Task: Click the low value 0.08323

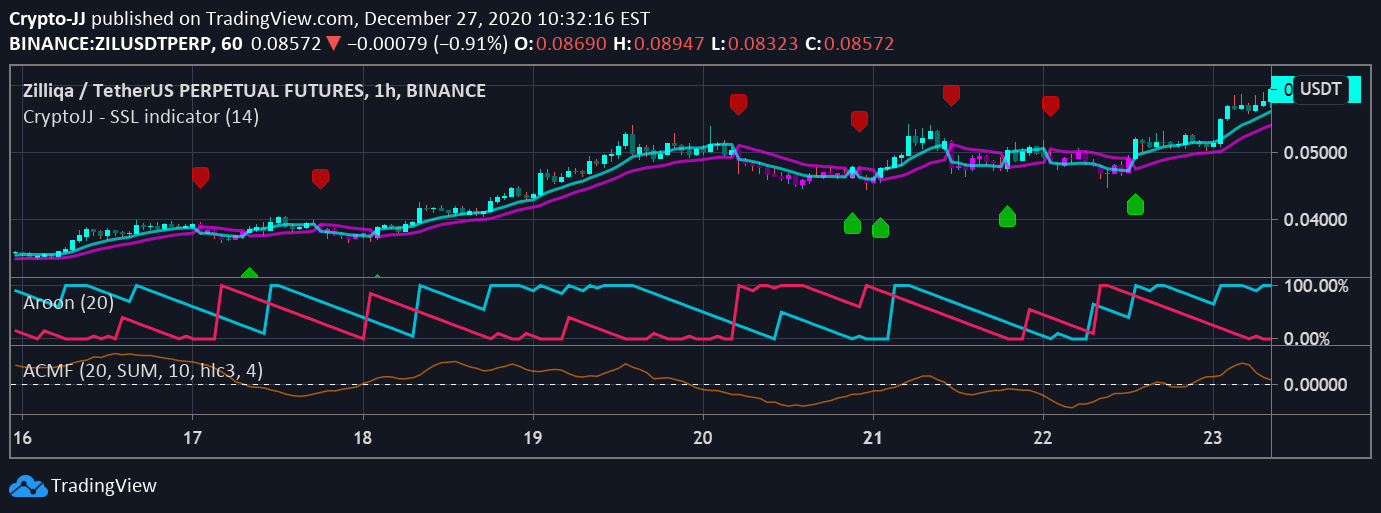Action: (x=761, y=43)
